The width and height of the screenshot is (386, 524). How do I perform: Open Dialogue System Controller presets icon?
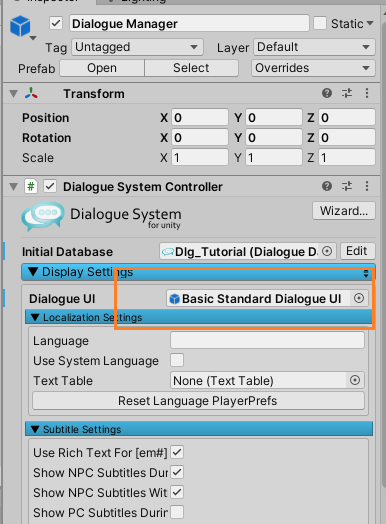pos(347,186)
